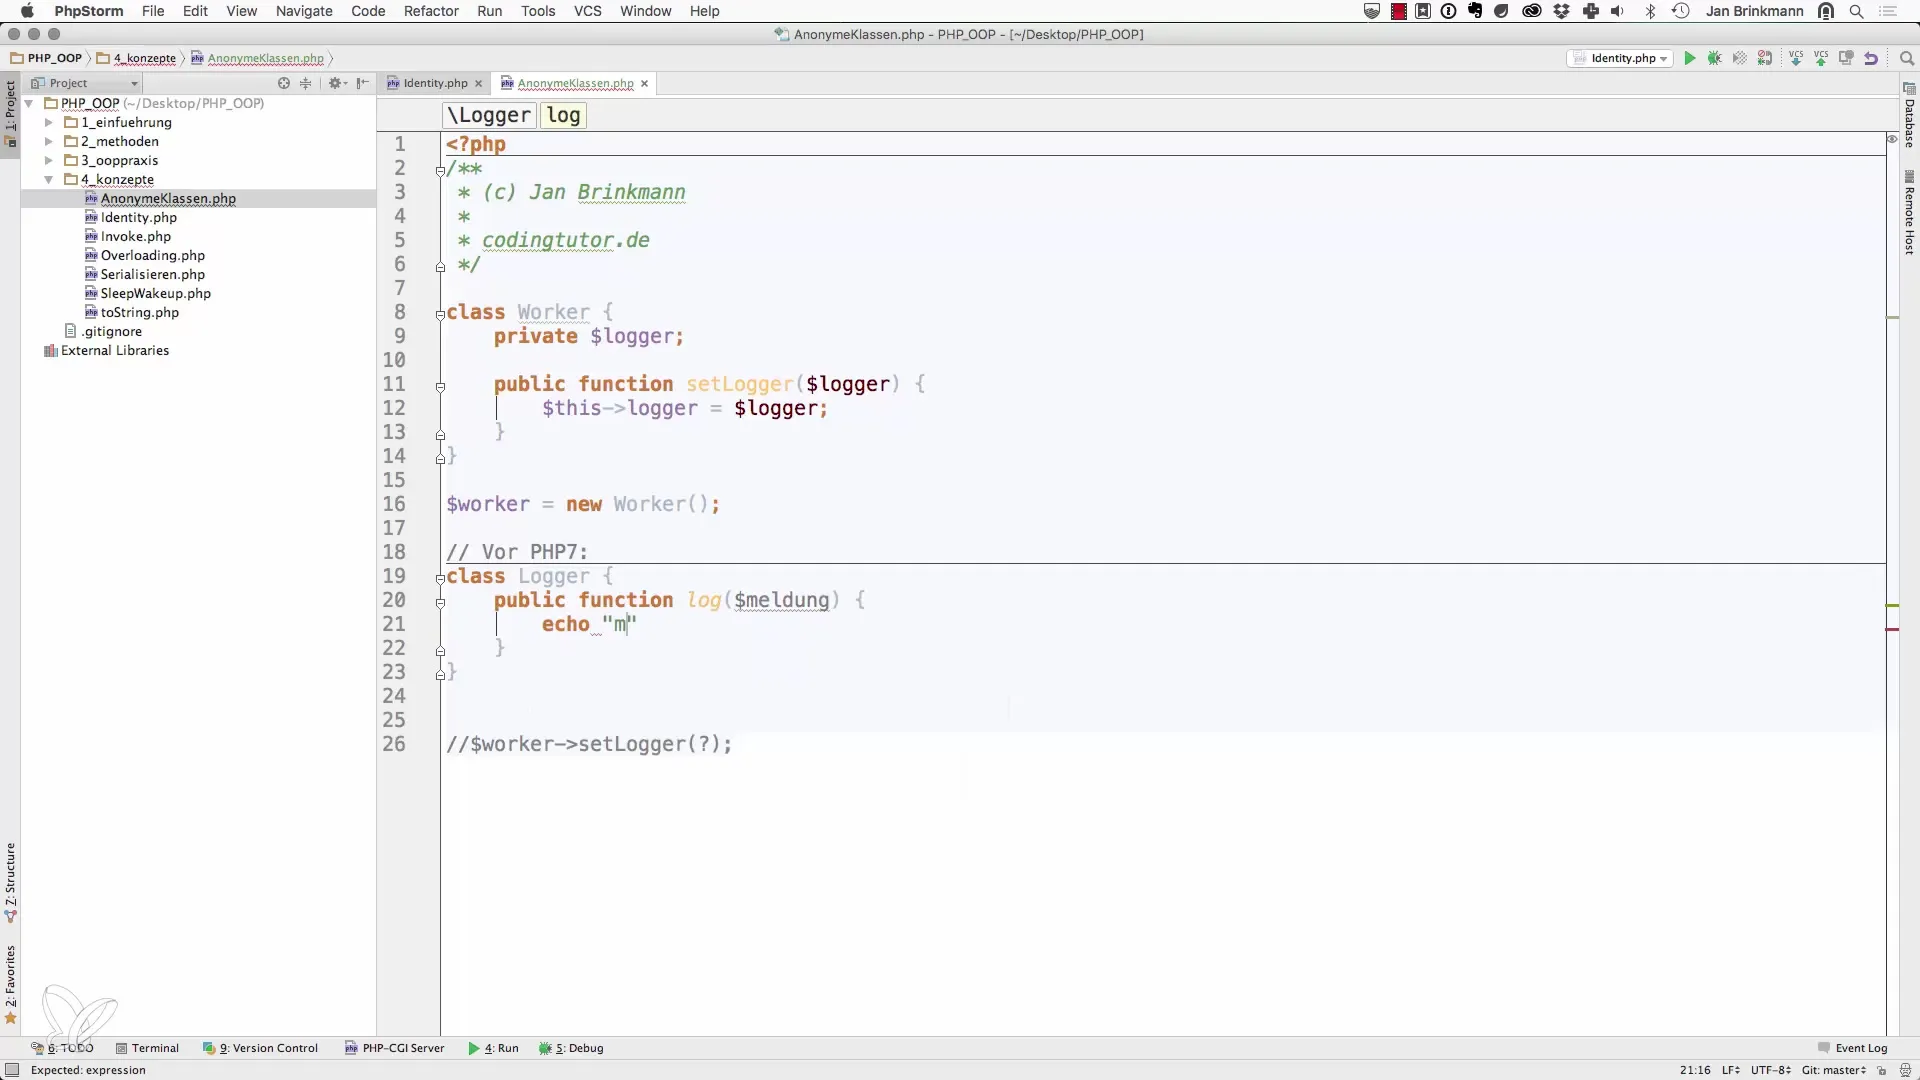Fold the Logger class at line 19
1920x1080 pixels.
point(440,578)
